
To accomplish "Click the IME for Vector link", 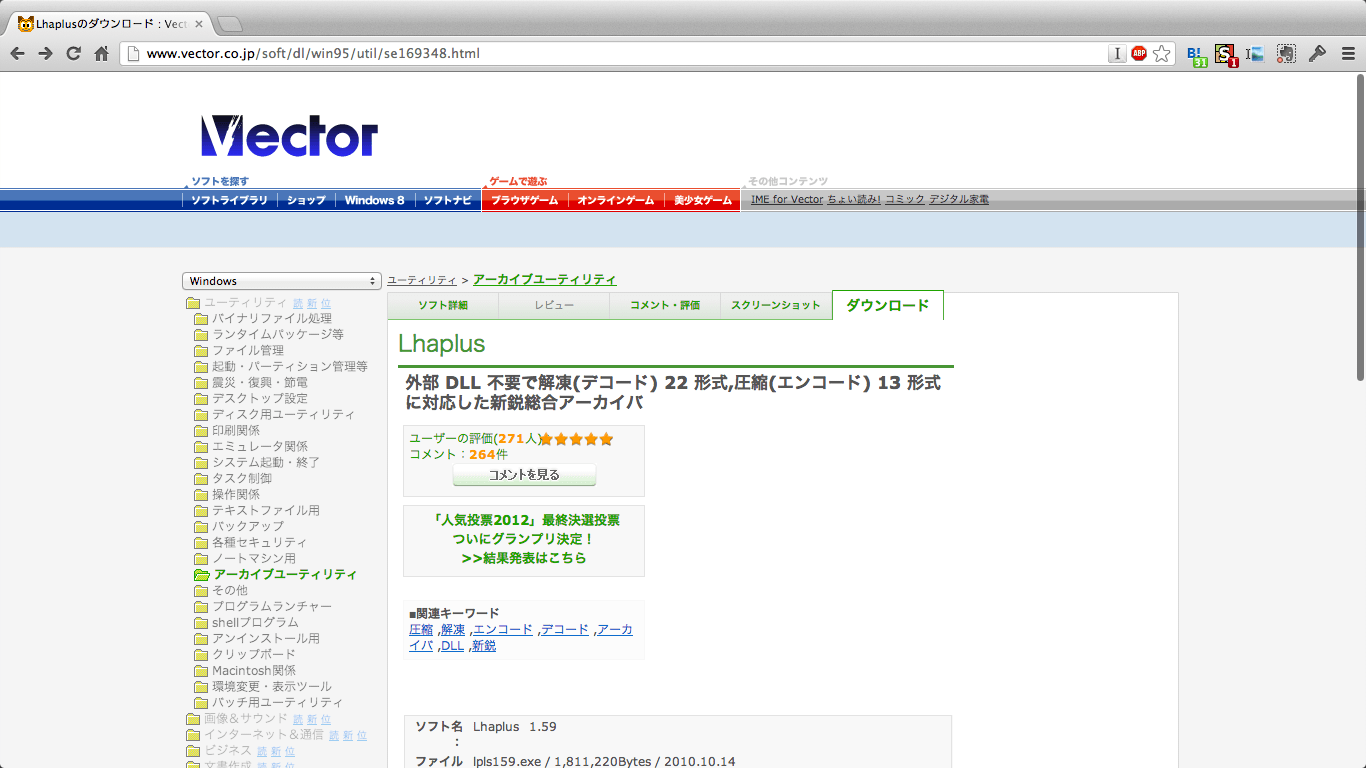I will [x=787, y=200].
